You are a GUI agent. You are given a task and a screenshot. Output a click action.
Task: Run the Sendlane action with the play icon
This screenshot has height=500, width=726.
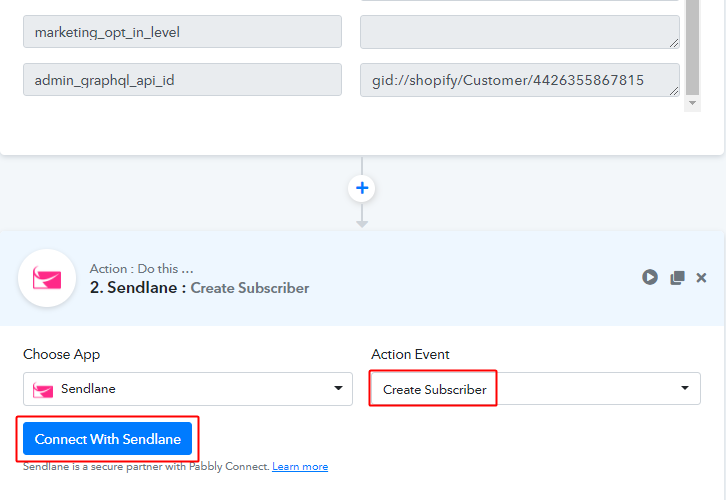[650, 277]
